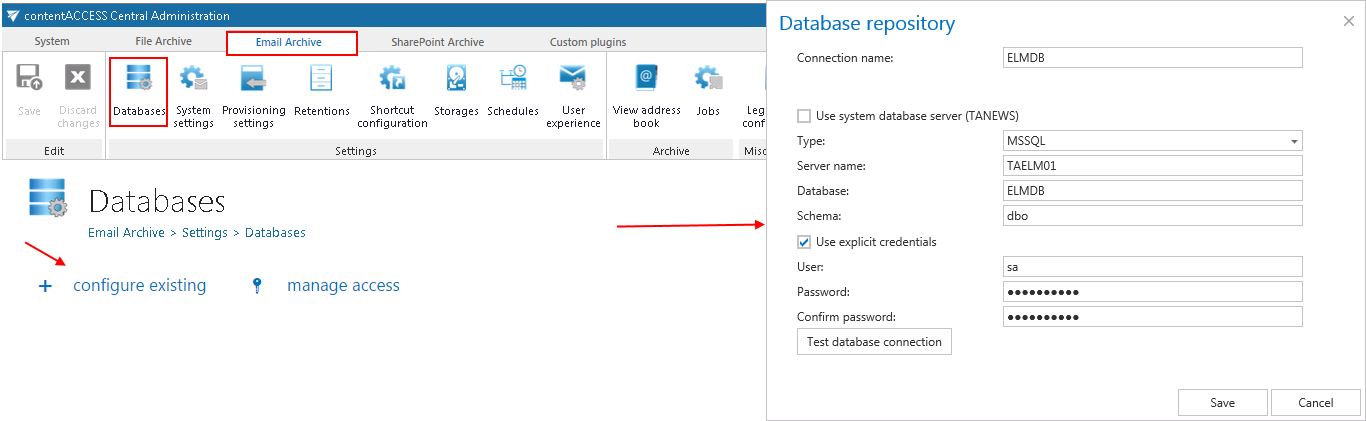Switch to the Email Archive tab
1366x421 pixels.
pos(291,42)
